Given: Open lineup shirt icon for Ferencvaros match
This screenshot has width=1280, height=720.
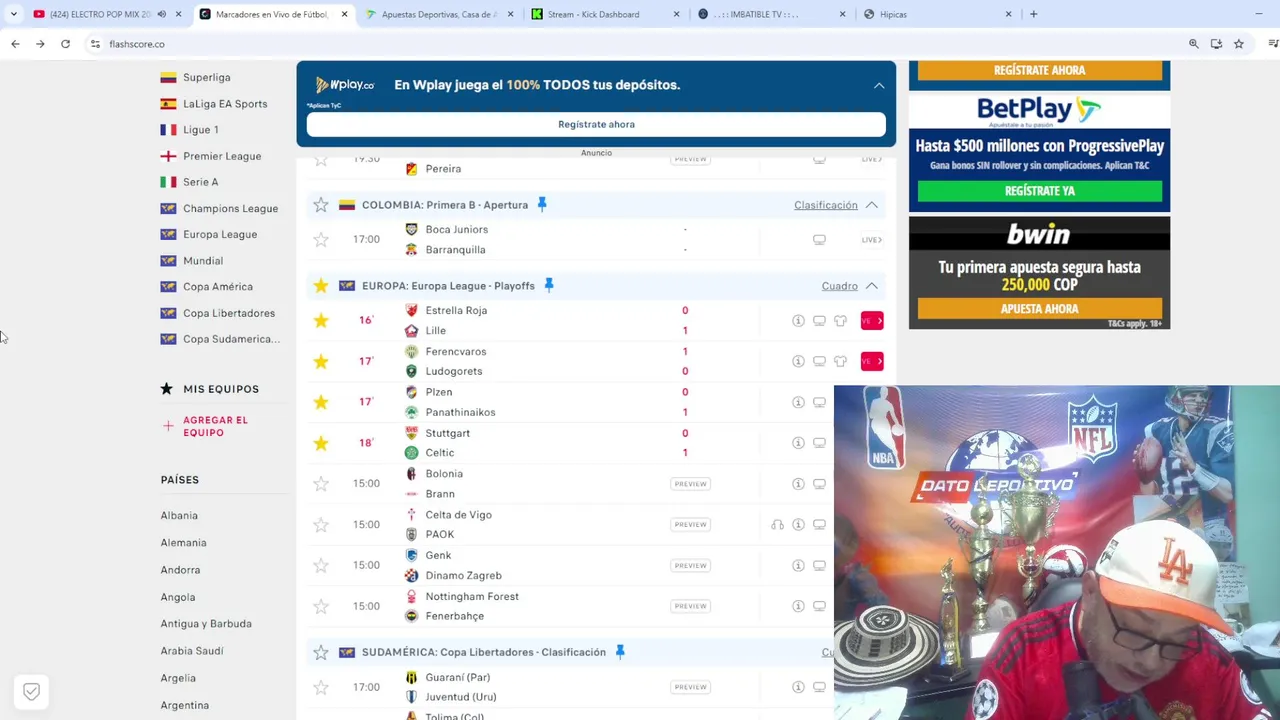Looking at the screenshot, I should [x=840, y=361].
